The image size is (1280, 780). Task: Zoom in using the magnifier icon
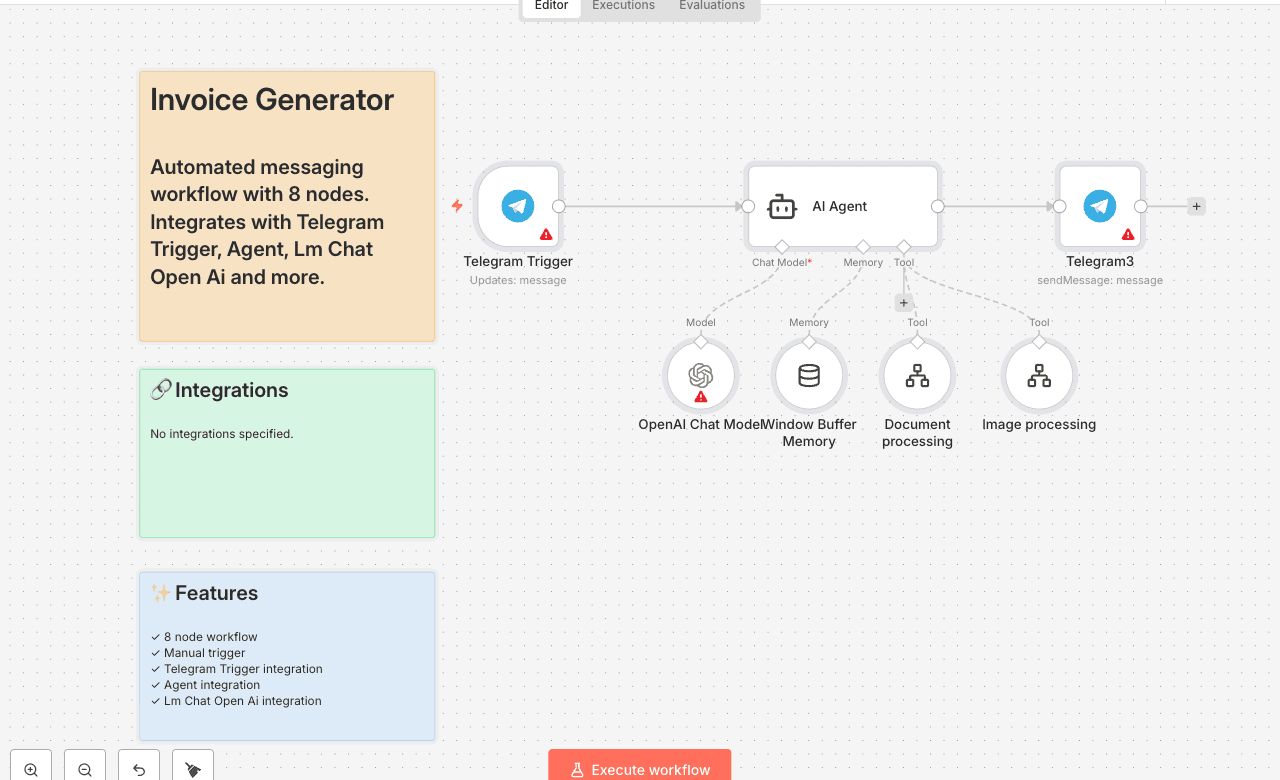pos(30,768)
